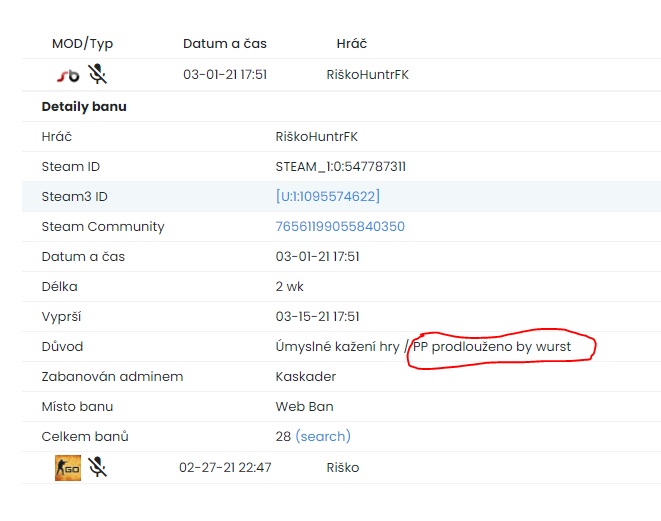Open Steam Community profile link 76561199055840350

(x=340, y=226)
